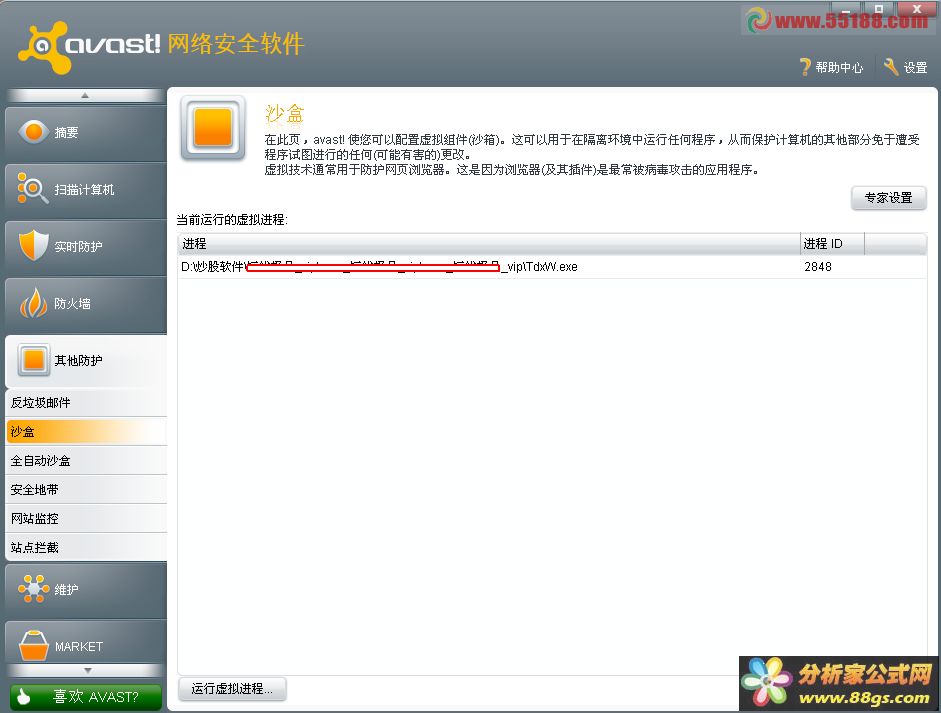Close the avast window
This screenshot has width=941, height=713.
point(916,10)
